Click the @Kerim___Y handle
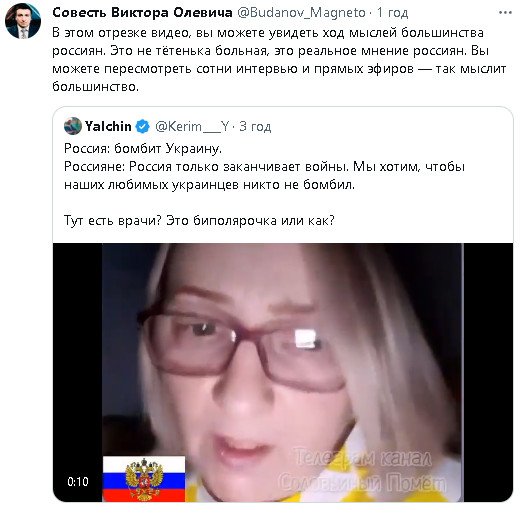The height and width of the screenshot is (515, 524). click(x=192, y=127)
